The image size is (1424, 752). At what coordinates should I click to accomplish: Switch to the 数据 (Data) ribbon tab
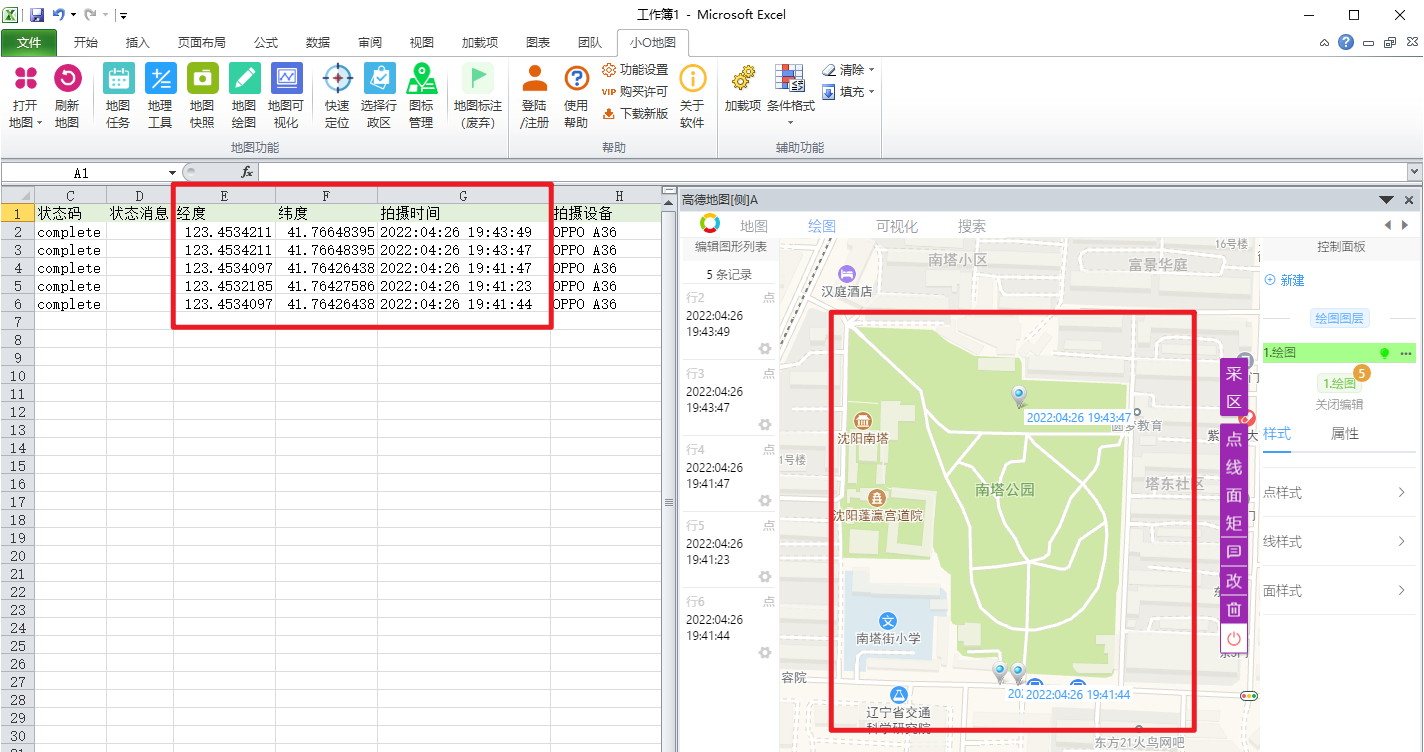(318, 43)
